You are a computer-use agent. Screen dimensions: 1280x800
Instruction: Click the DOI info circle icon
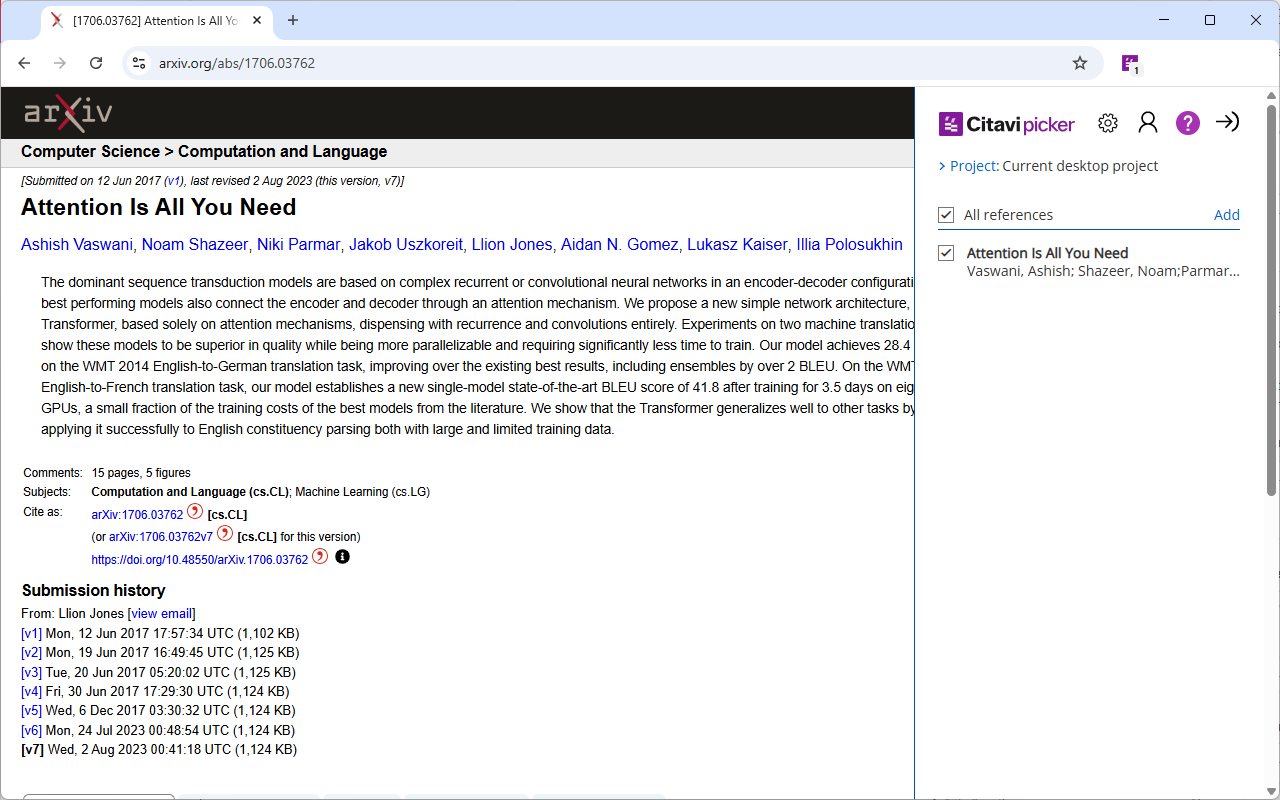pyautogui.click(x=343, y=557)
